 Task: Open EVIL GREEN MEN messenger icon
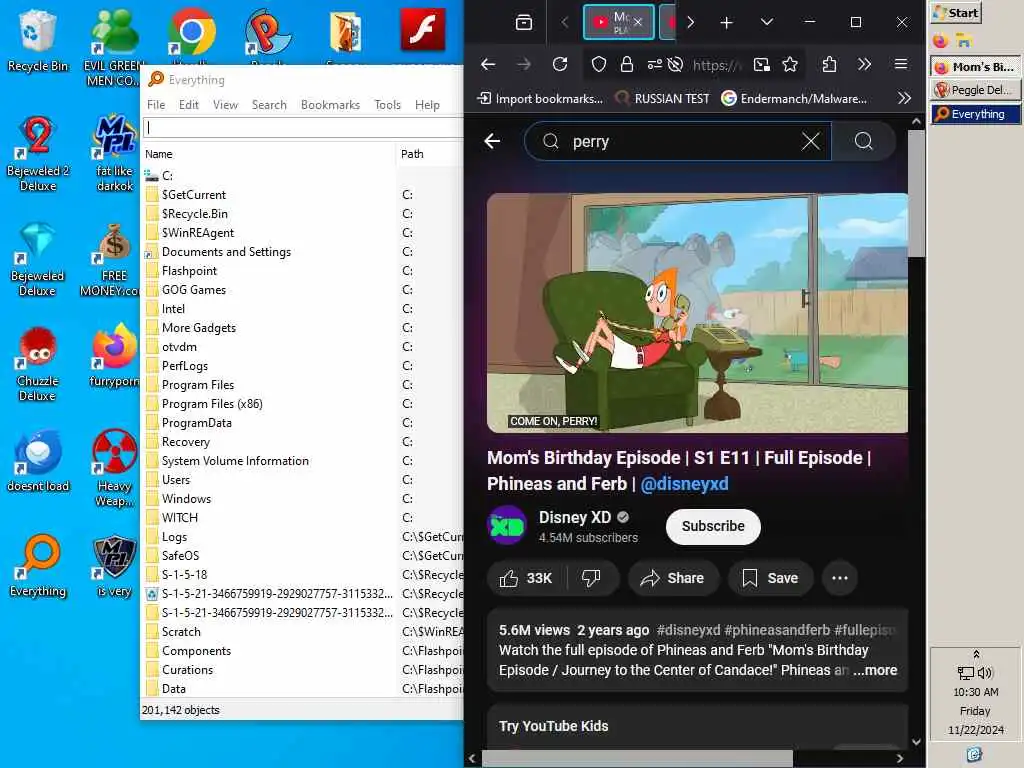point(114,33)
